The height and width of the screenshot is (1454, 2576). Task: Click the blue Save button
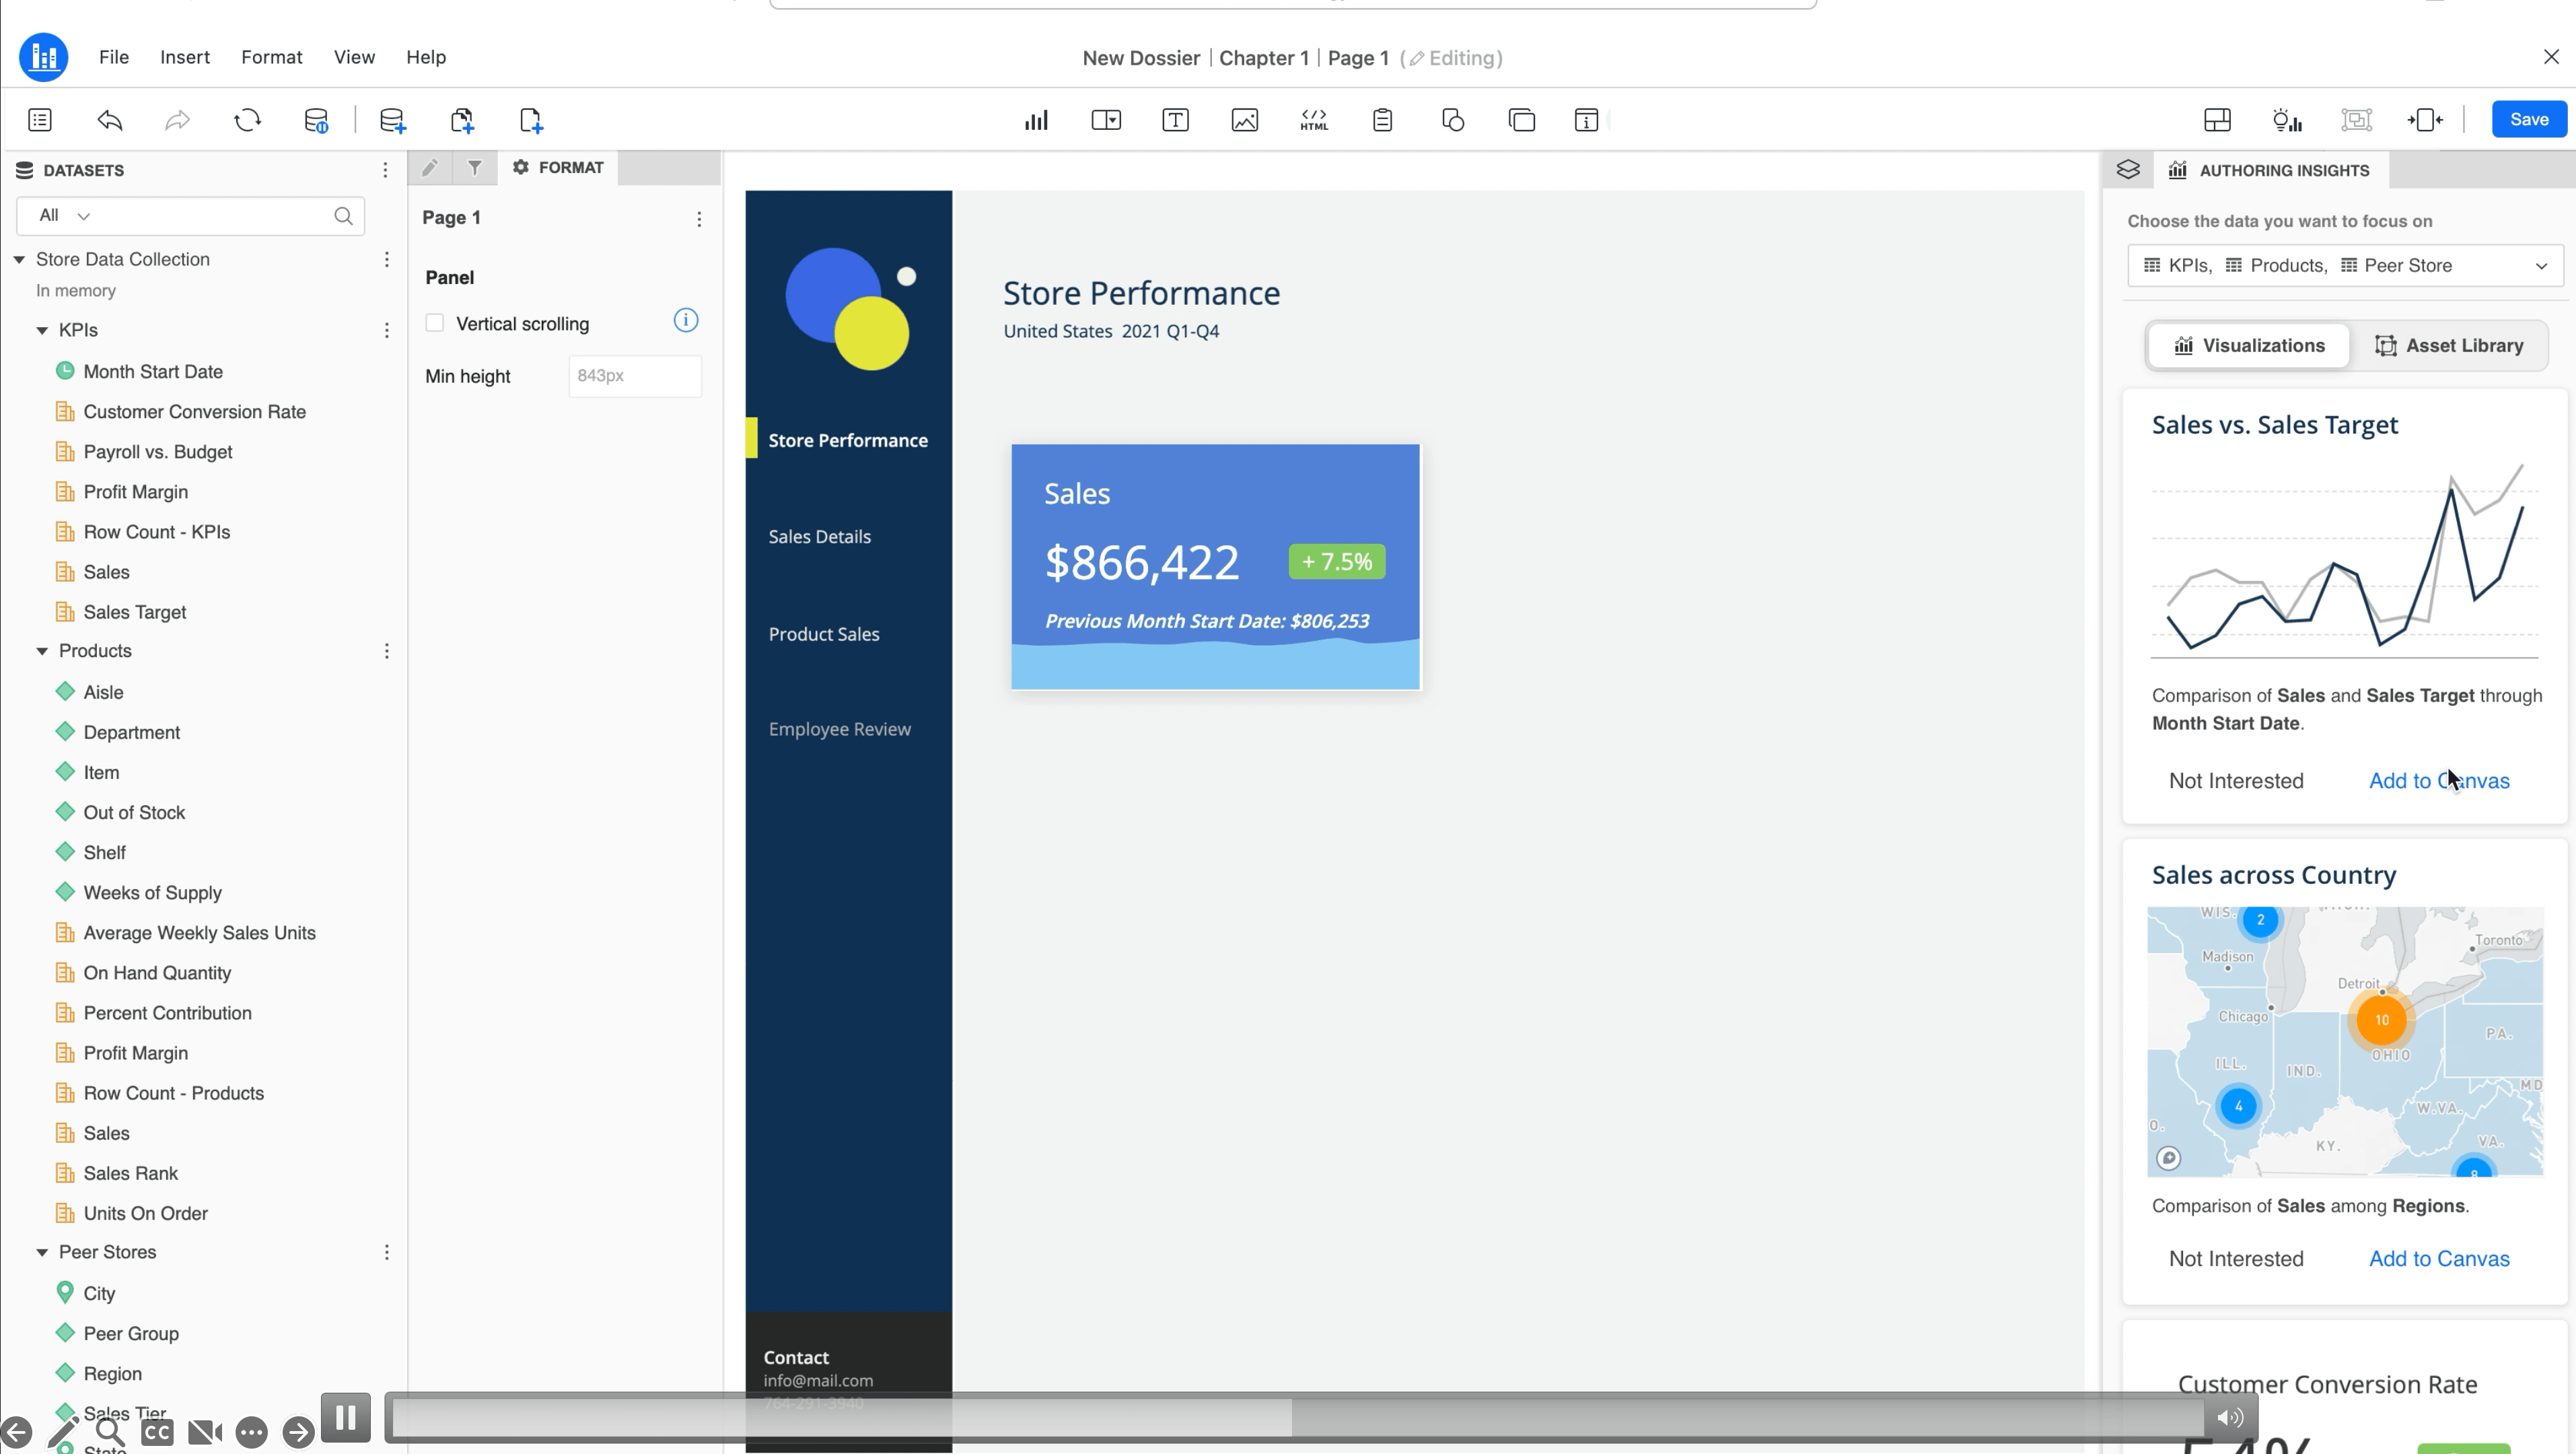click(x=2528, y=120)
